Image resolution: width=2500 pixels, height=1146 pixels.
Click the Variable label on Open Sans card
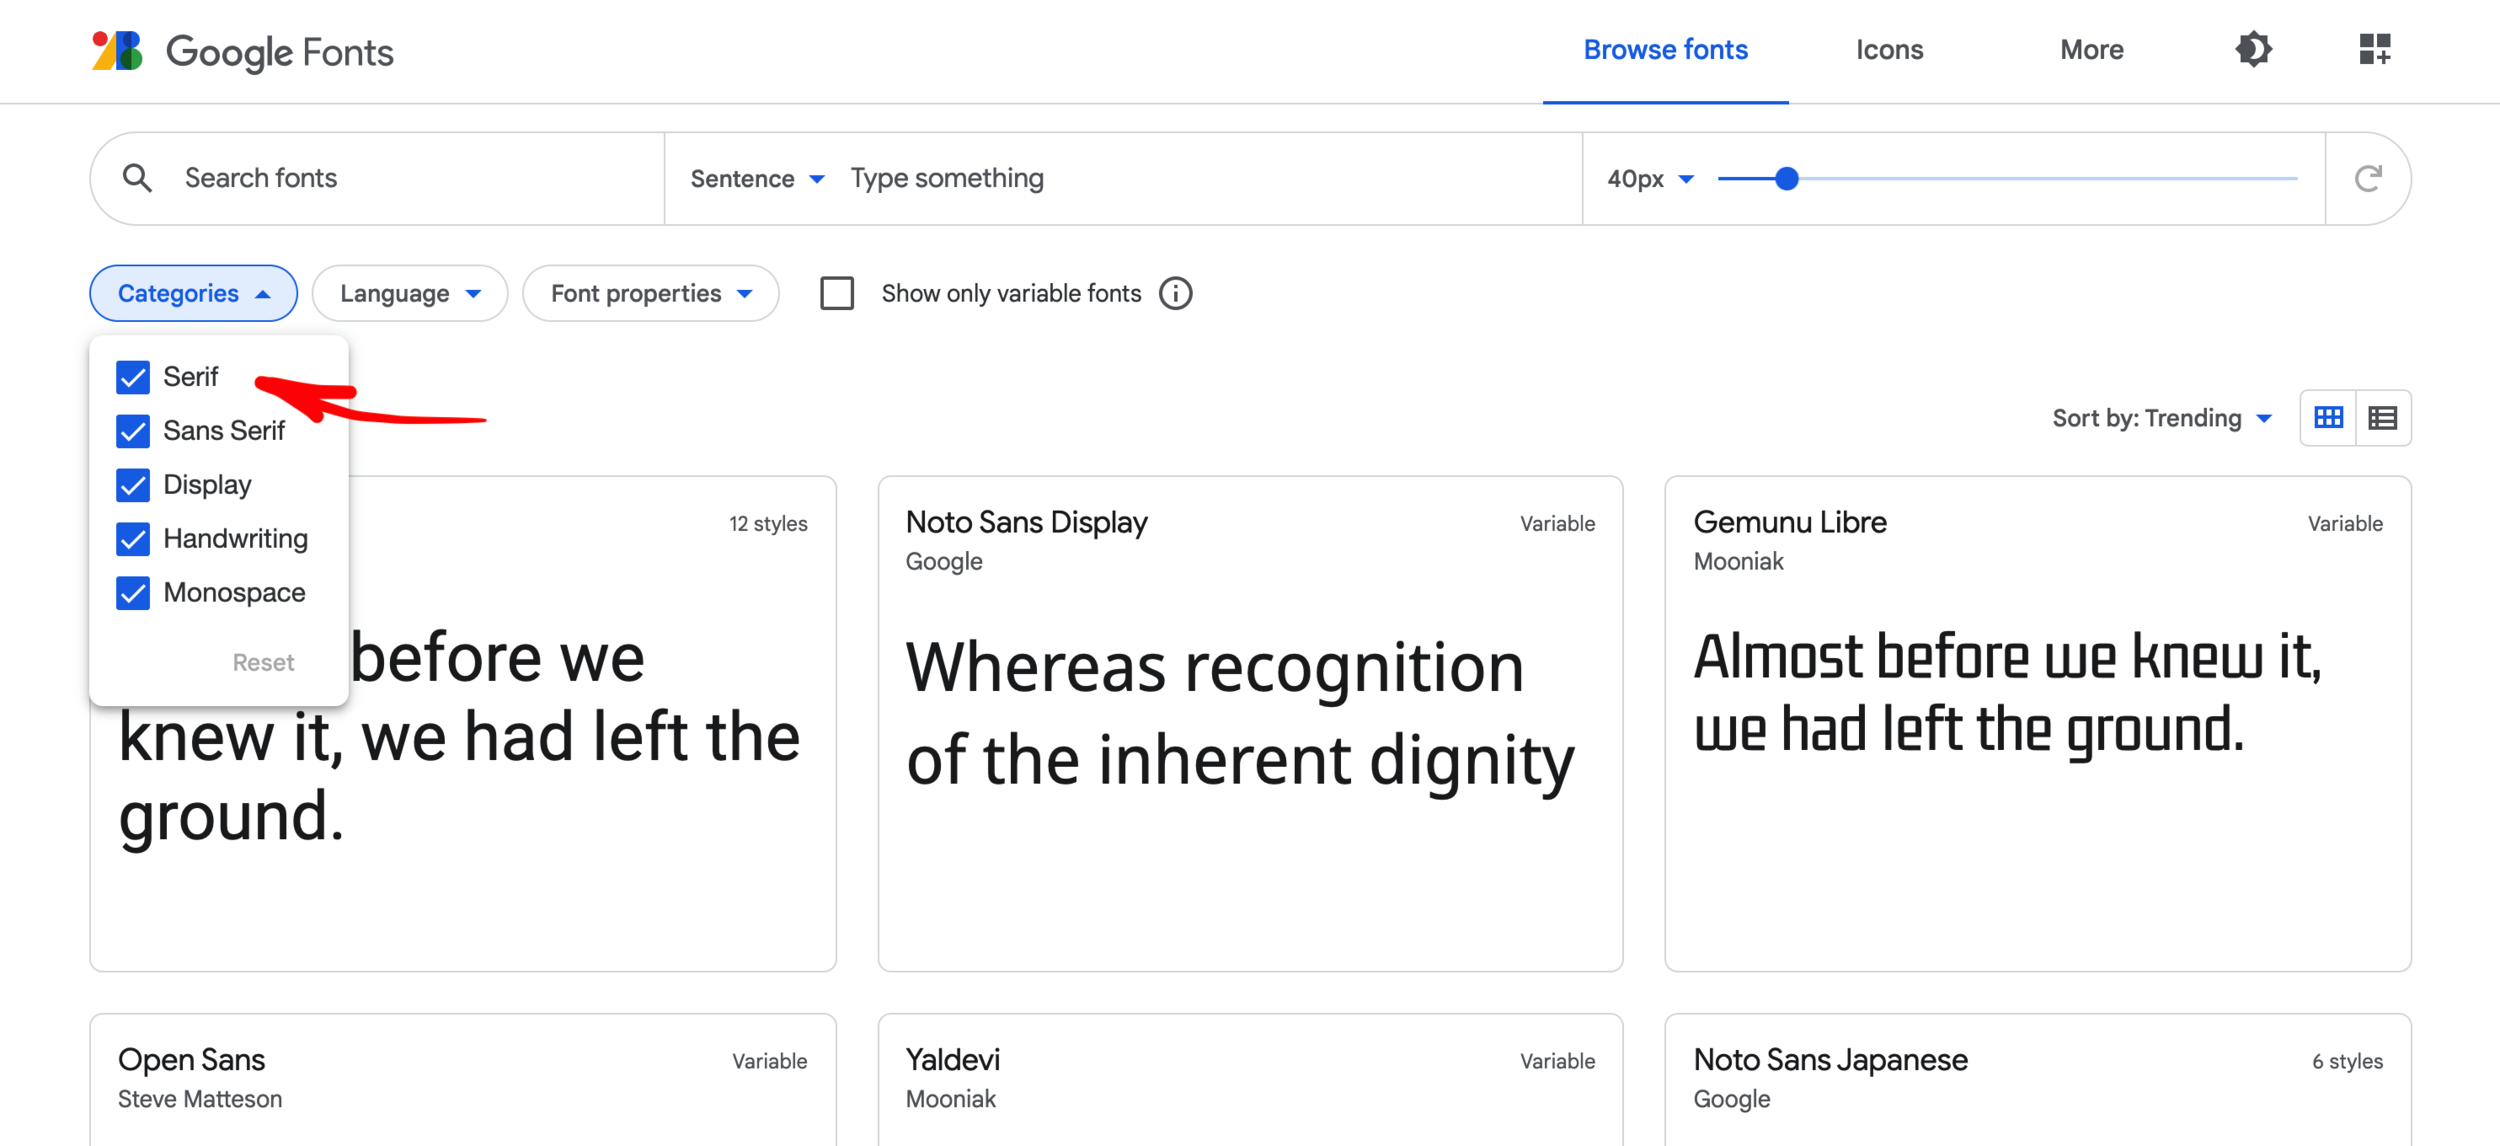click(x=769, y=1061)
